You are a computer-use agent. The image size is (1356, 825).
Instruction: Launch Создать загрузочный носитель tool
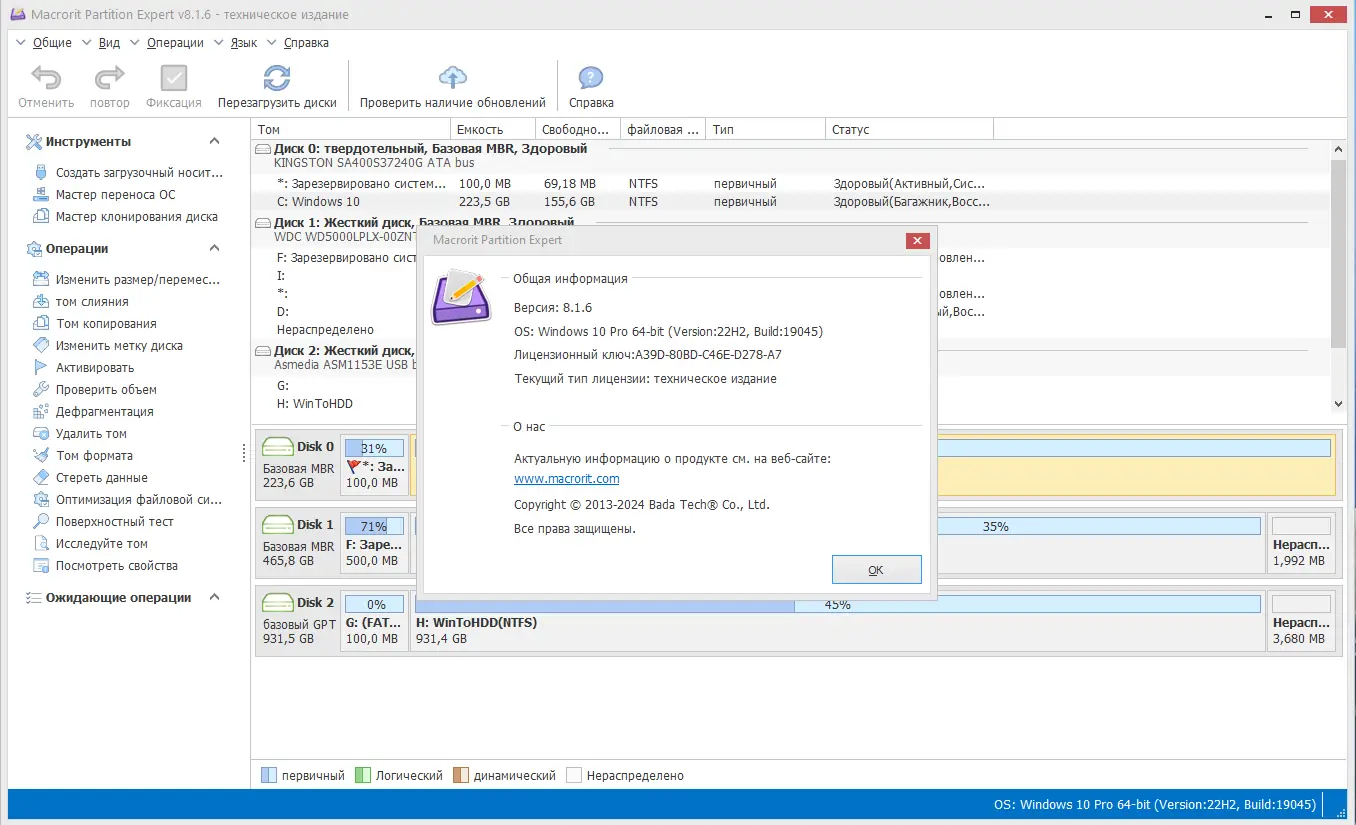(127, 173)
